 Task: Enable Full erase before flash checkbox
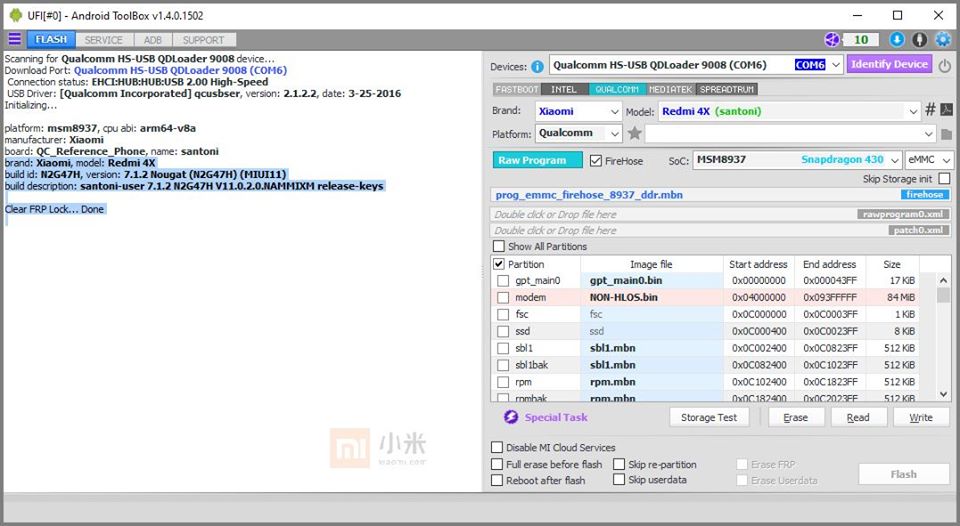pos(497,464)
